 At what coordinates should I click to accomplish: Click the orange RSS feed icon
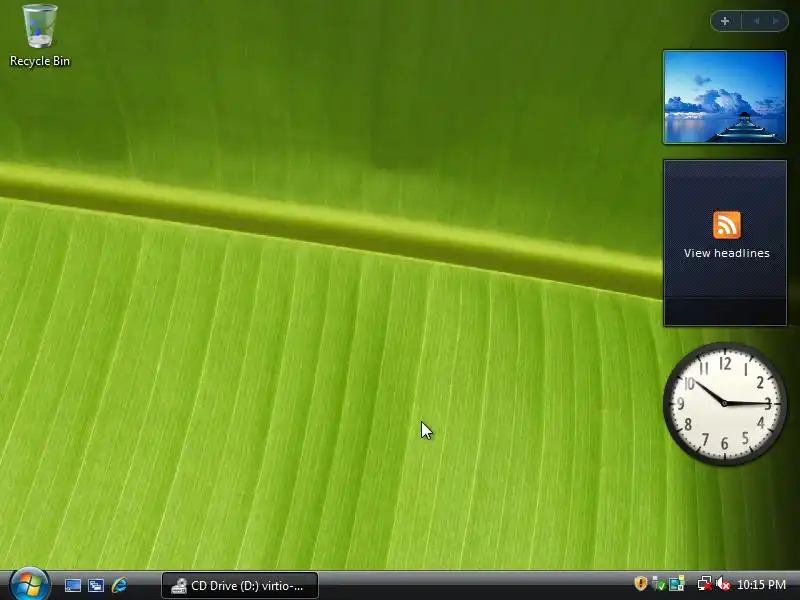[x=727, y=224]
